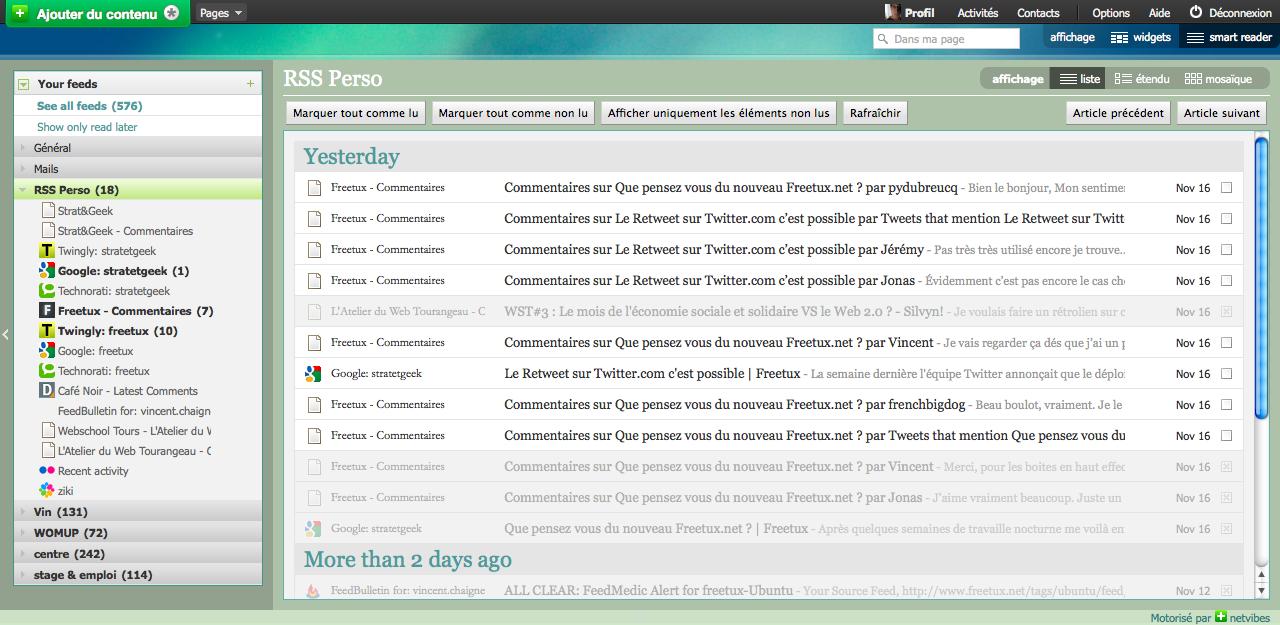The height and width of the screenshot is (625, 1280).
Task: Select the Freetux - Commentaires (7) feed icon
Action: [x=46, y=311]
